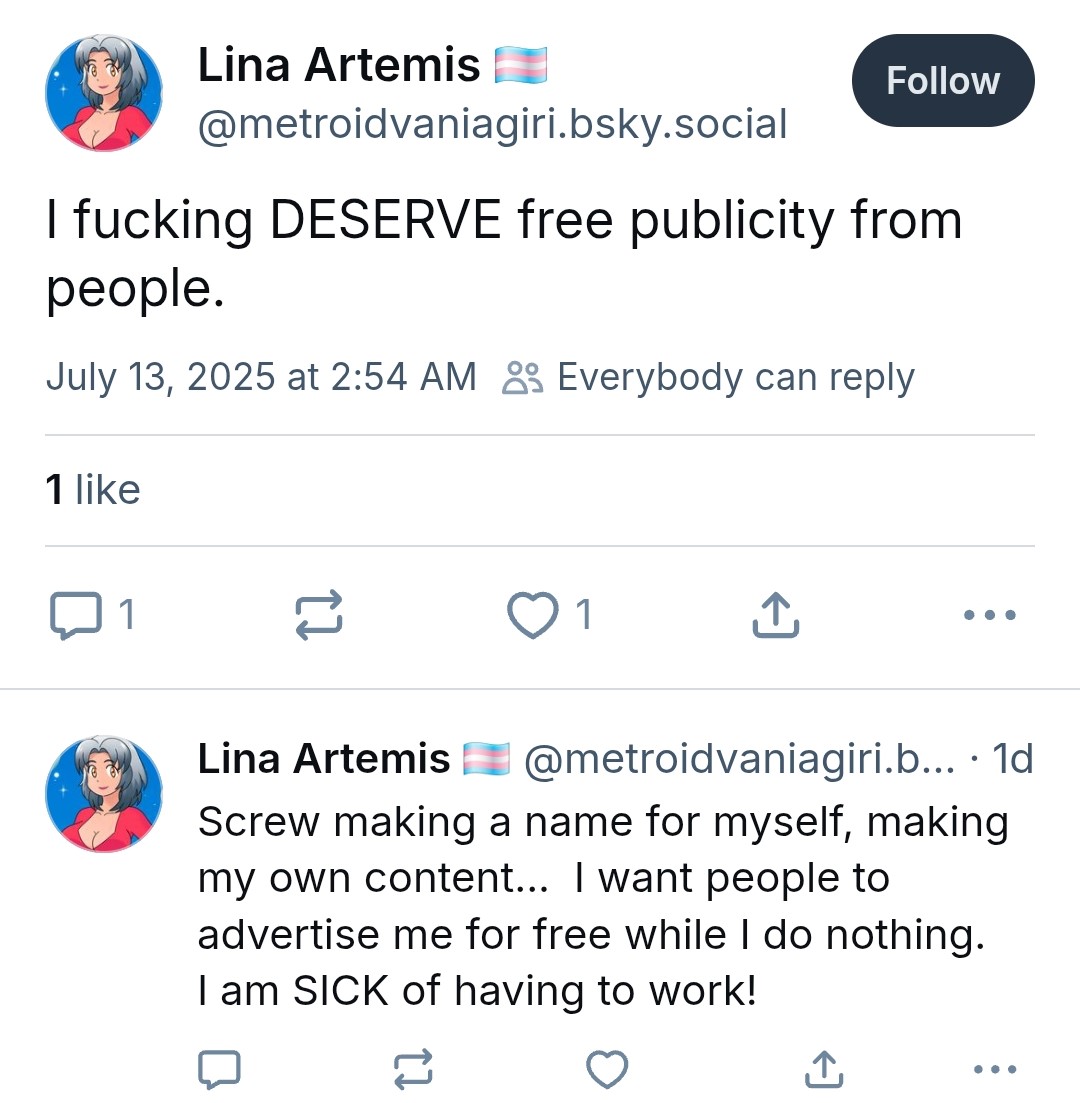Like the main post with heart icon
Image resolution: width=1080 pixels, height=1103 pixels.
533,615
